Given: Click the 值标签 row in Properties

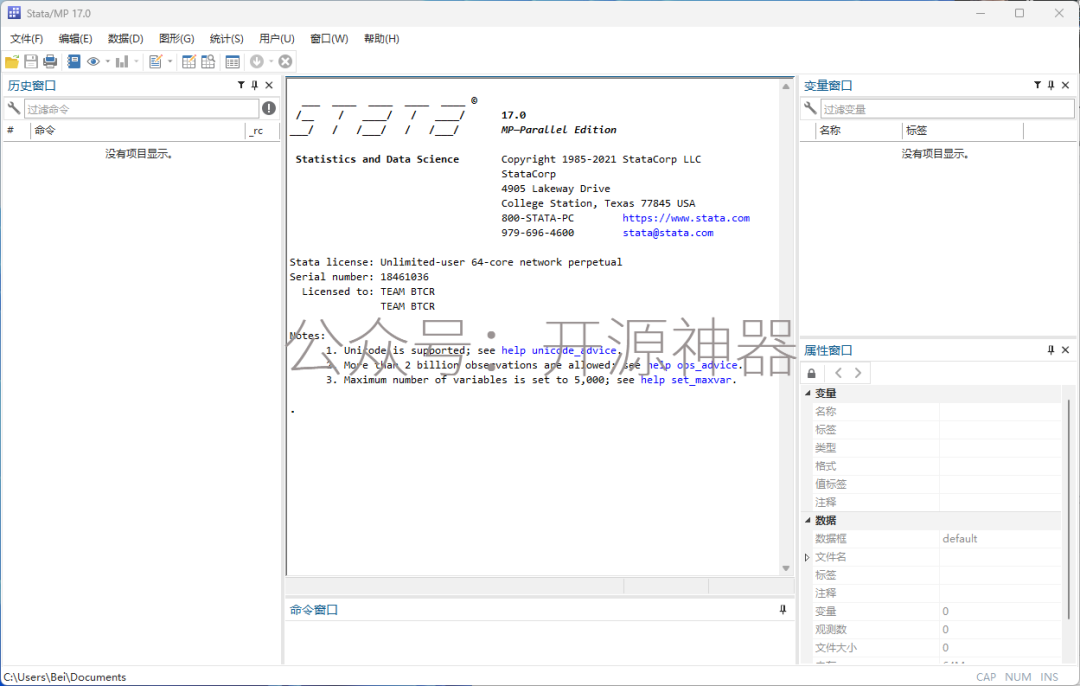Looking at the screenshot, I should (937, 484).
